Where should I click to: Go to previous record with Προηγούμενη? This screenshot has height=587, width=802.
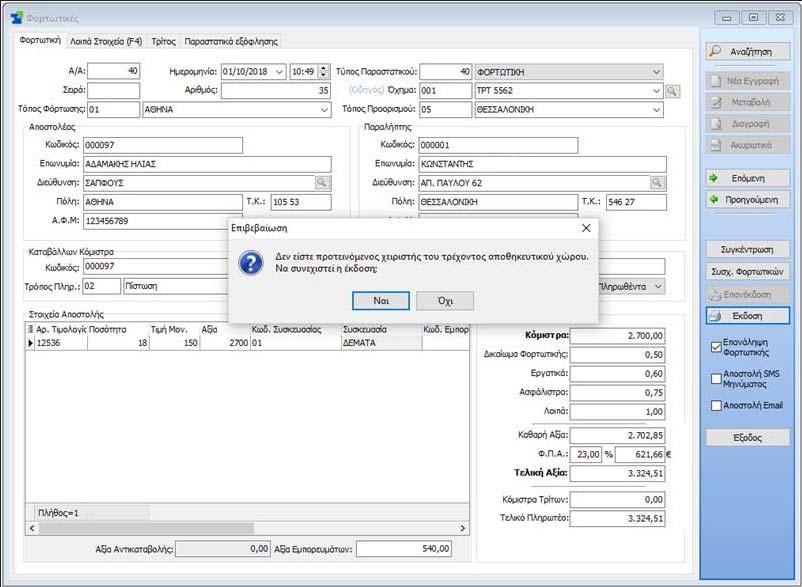tap(748, 199)
